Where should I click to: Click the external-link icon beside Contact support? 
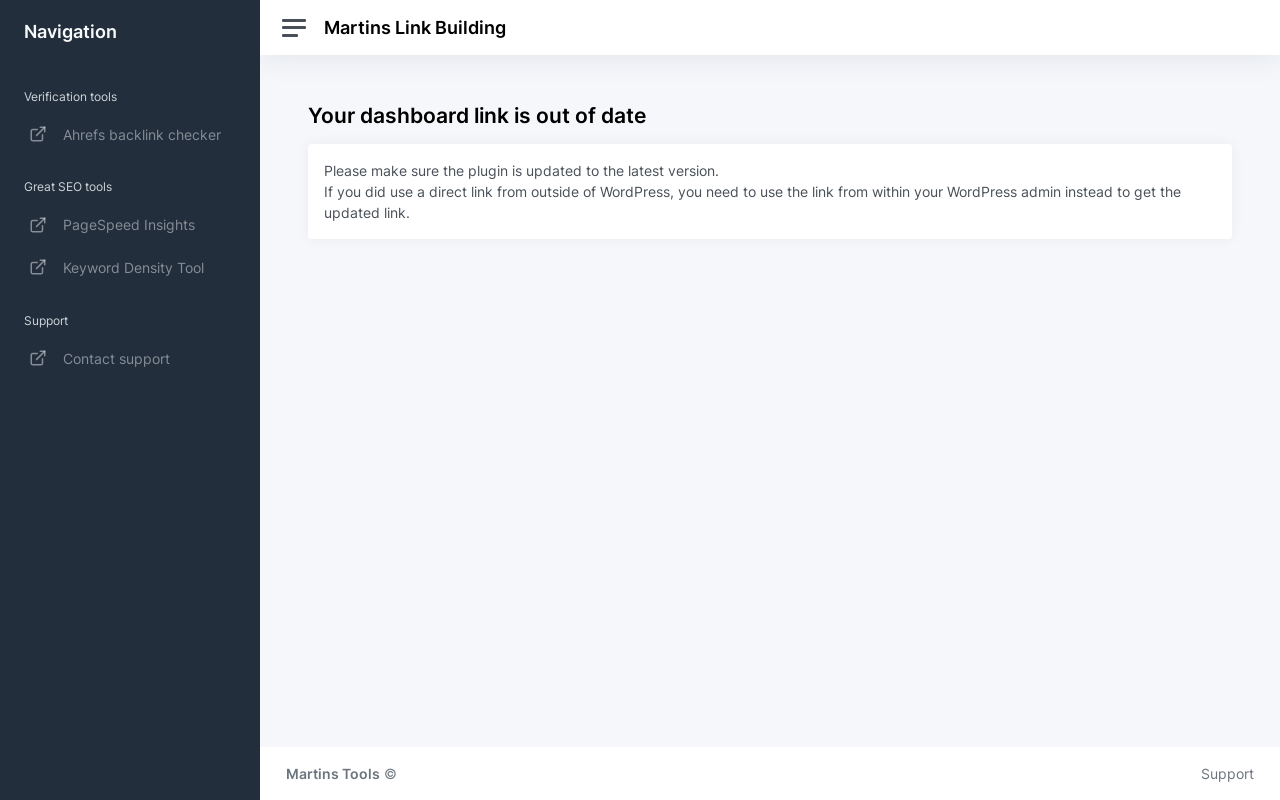pyautogui.click(x=38, y=358)
